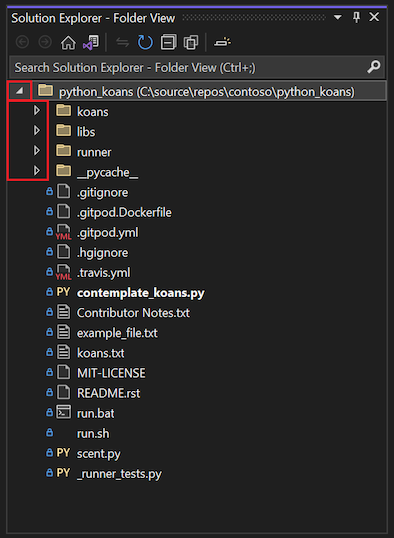Click the Collapse All toolbar icon

pos(168,43)
